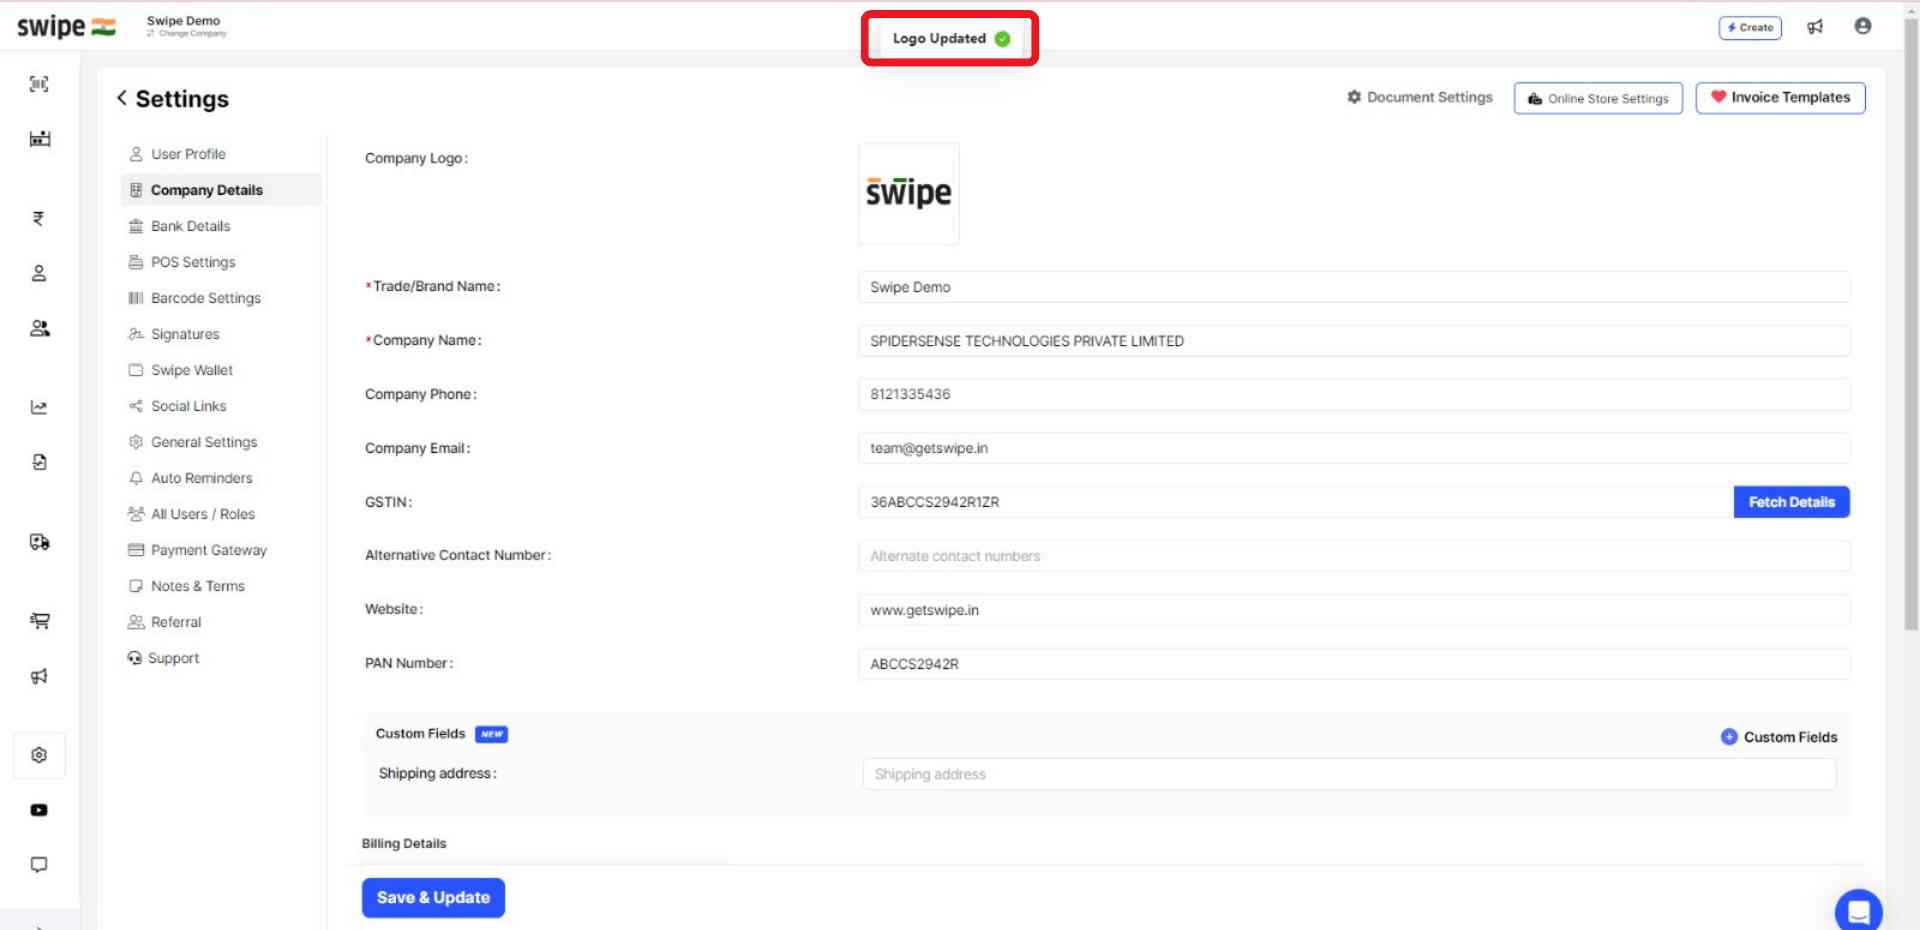This screenshot has height=930, width=1920.
Task: Focus the Company Name field
Action: (1354, 341)
